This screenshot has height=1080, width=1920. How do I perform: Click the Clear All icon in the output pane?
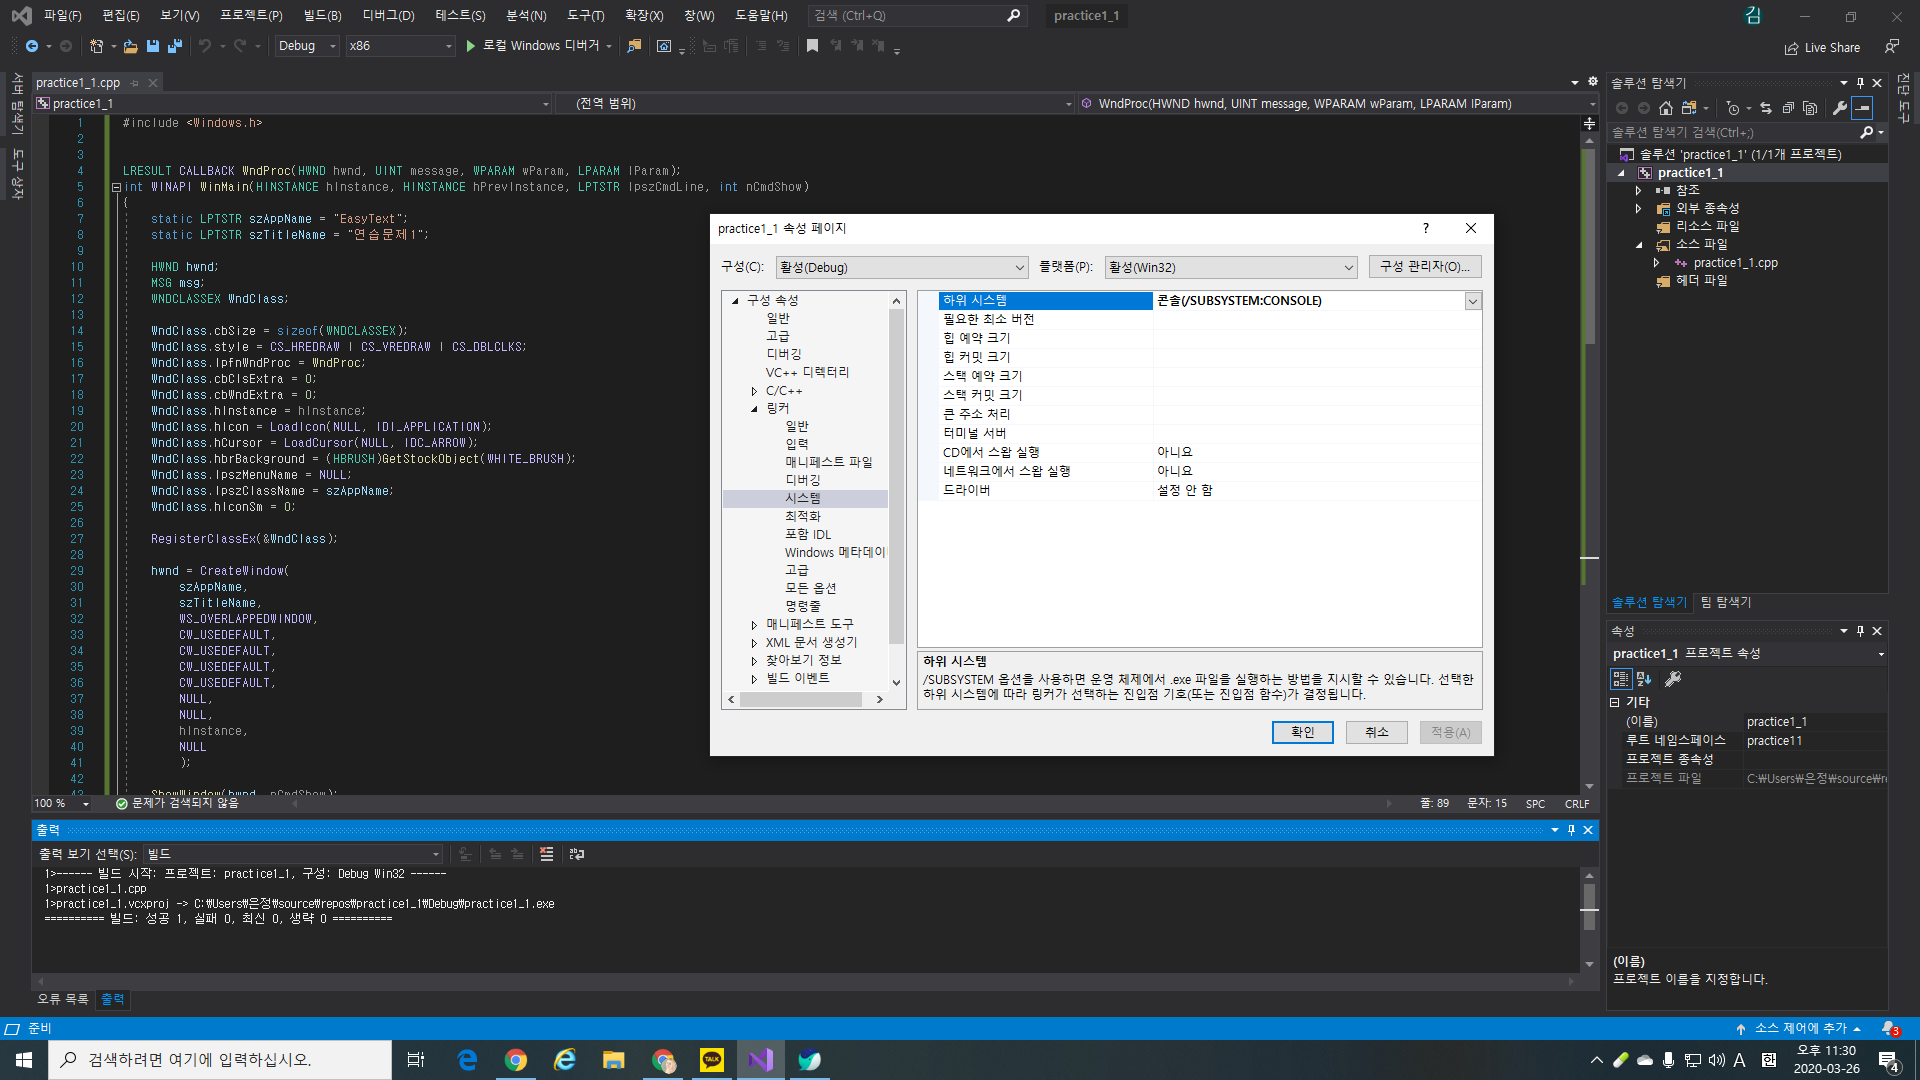tap(546, 854)
